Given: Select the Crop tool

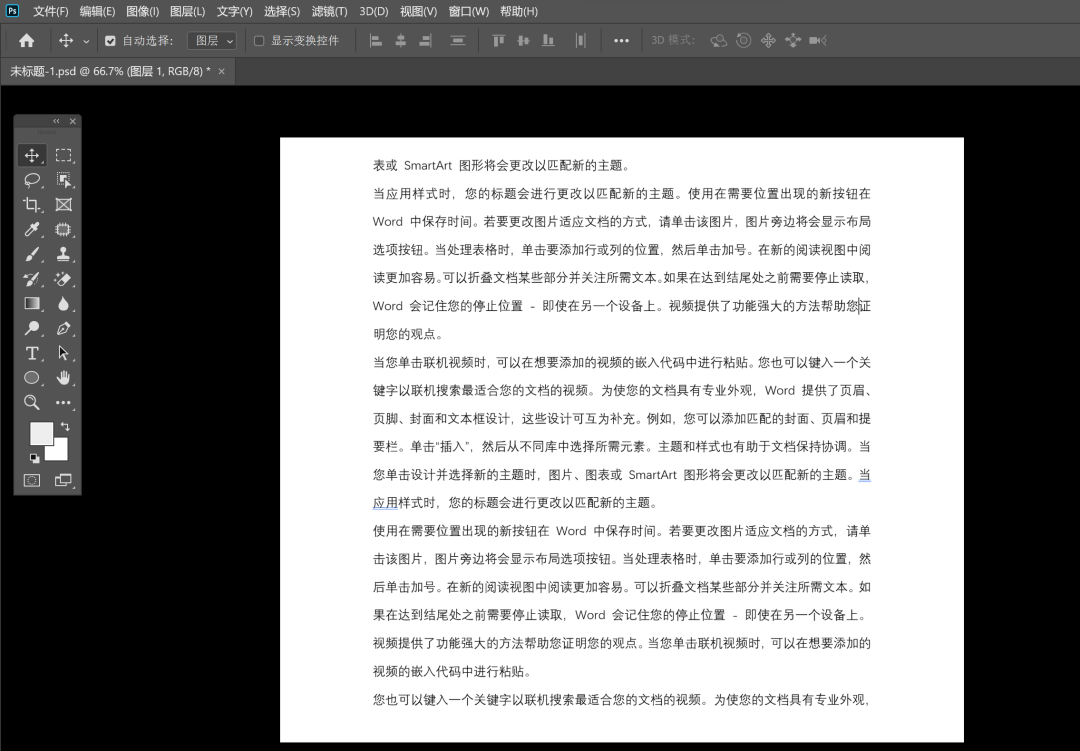Looking at the screenshot, I should (x=32, y=204).
